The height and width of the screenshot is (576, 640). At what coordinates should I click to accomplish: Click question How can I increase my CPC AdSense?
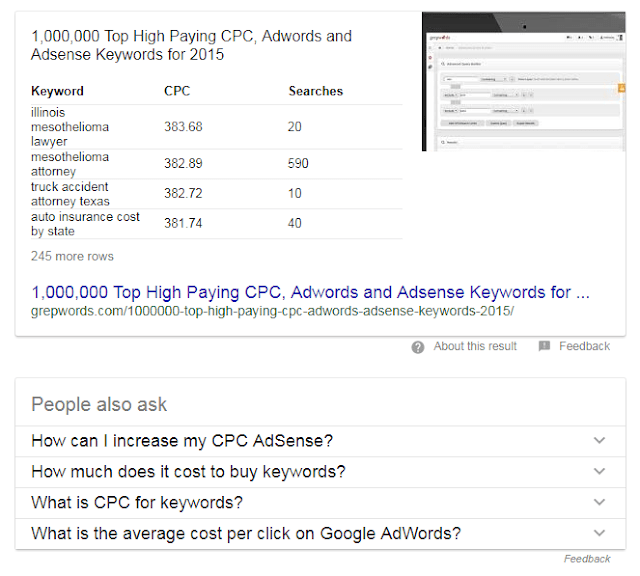(x=182, y=441)
